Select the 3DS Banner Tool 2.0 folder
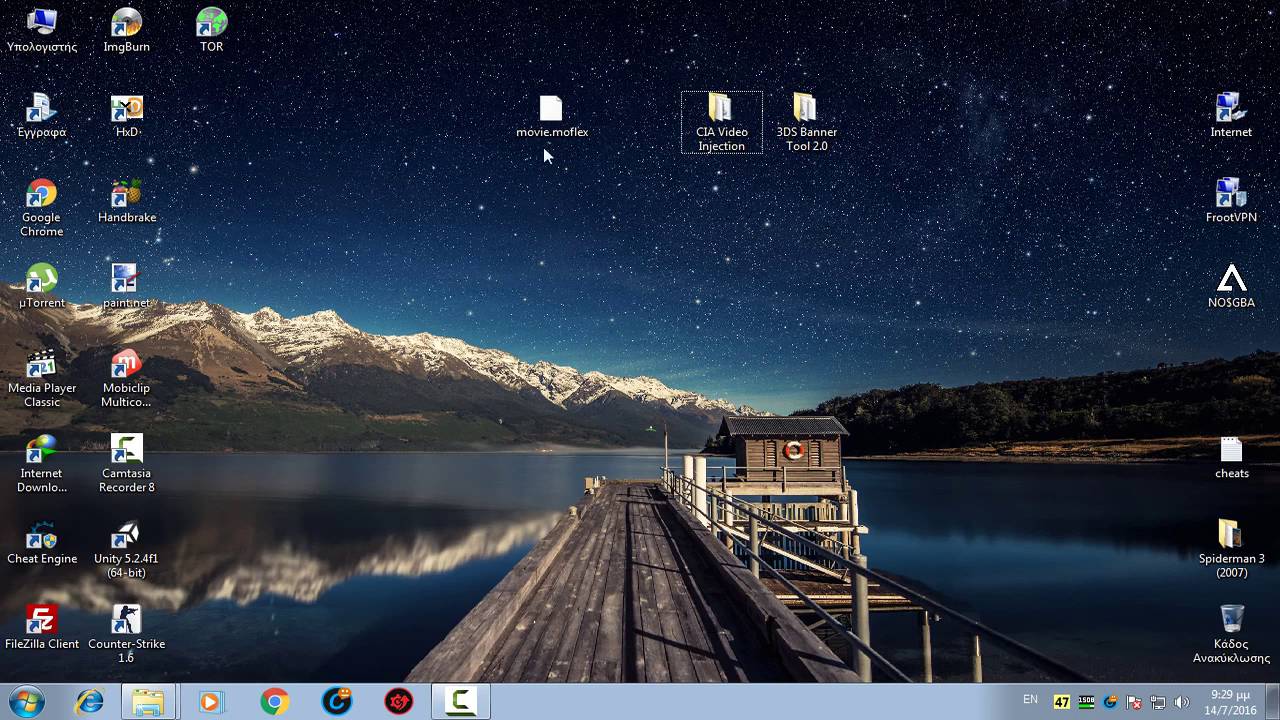The image size is (1280, 720). click(x=806, y=123)
